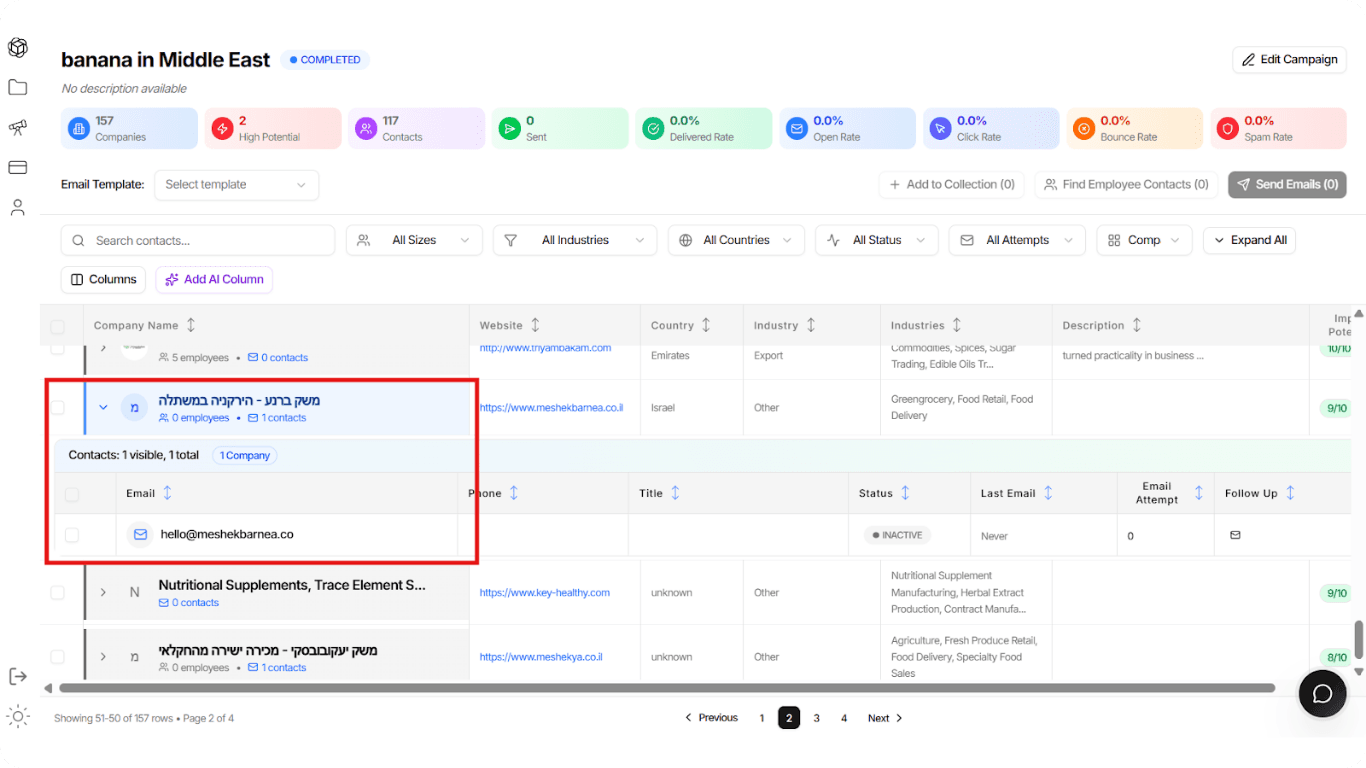The height and width of the screenshot is (768, 1366).
Task: Expand the Nutritional Supplements company row
Action: point(103,592)
